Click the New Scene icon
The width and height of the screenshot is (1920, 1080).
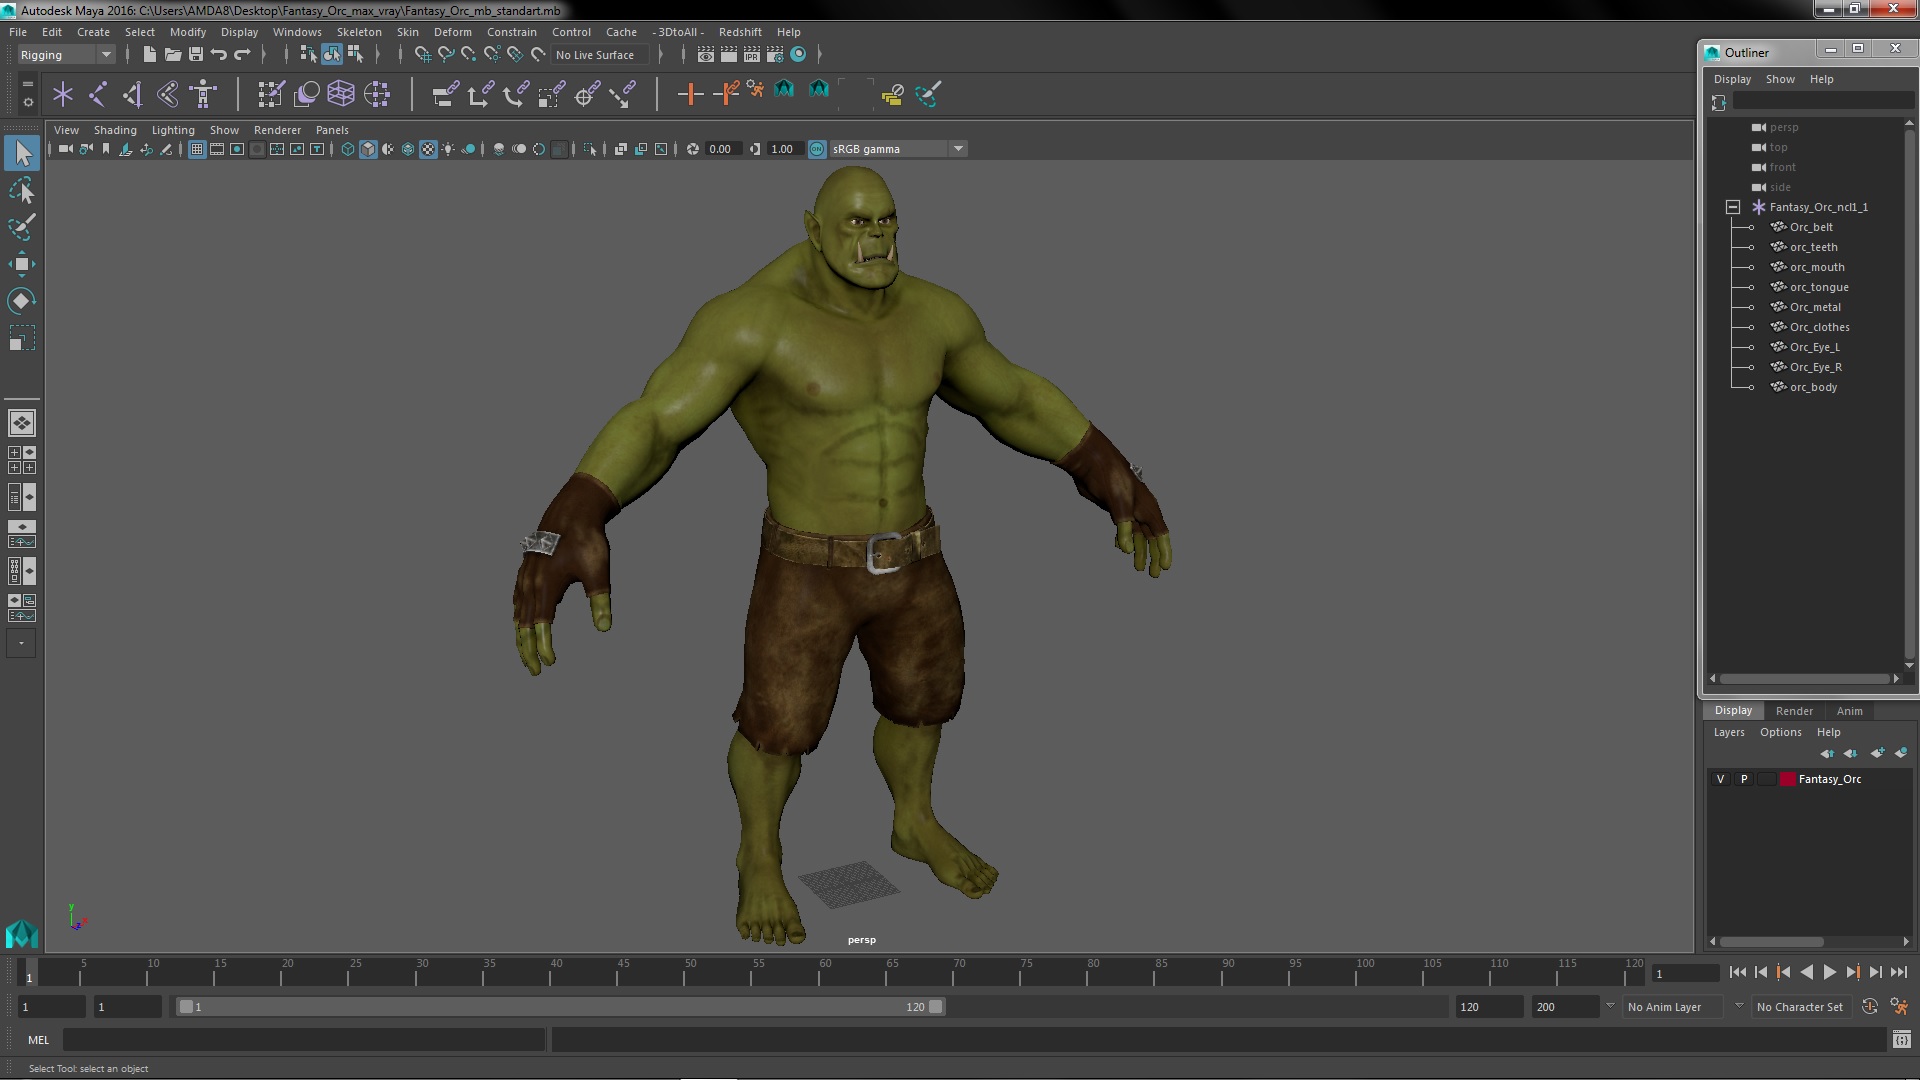tap(149, 55)
